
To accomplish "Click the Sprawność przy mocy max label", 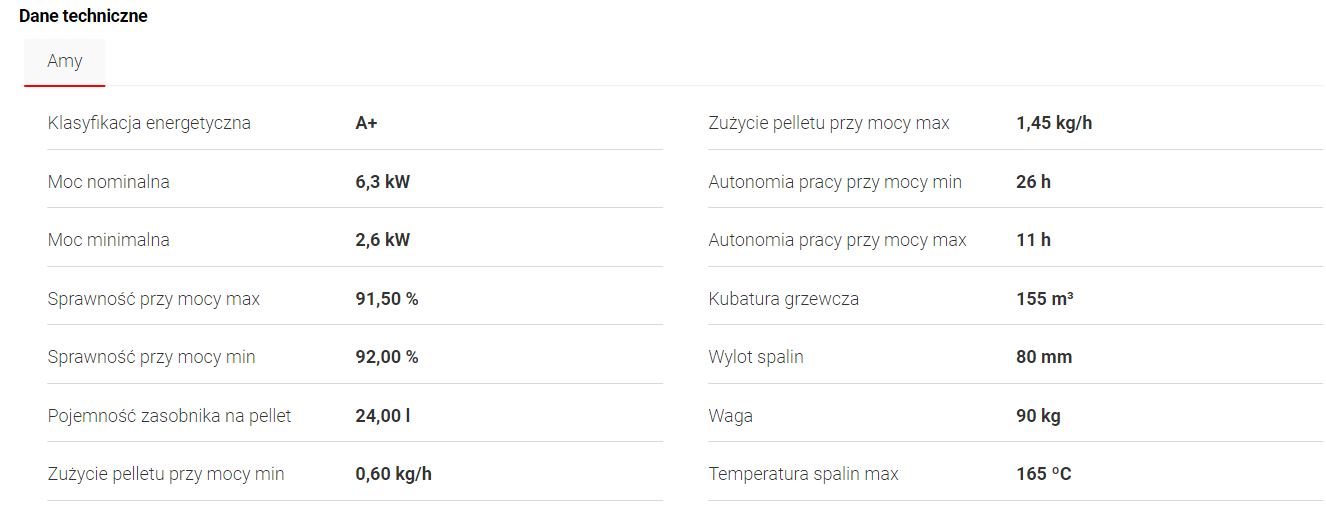I will pos(153,299).
